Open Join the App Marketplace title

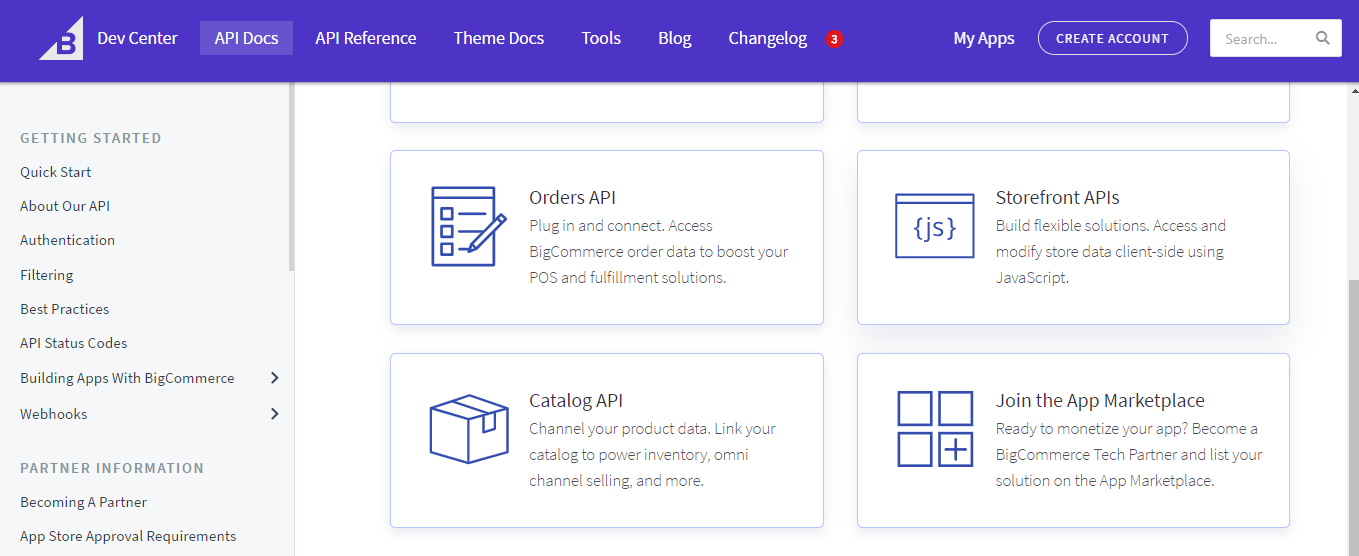pos(1100,401)
